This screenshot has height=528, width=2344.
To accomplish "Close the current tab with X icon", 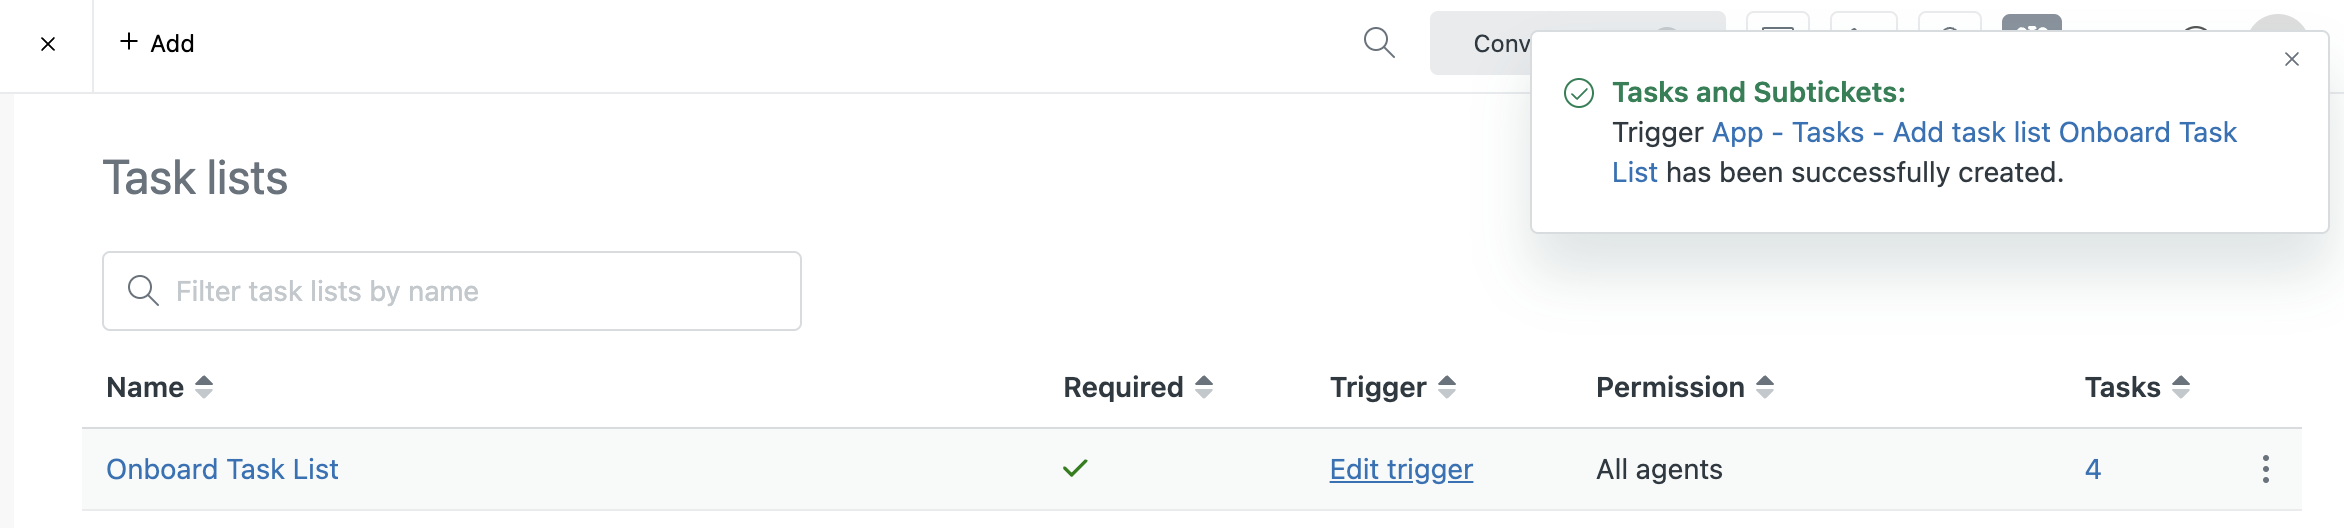I will (x=48, y=44).
